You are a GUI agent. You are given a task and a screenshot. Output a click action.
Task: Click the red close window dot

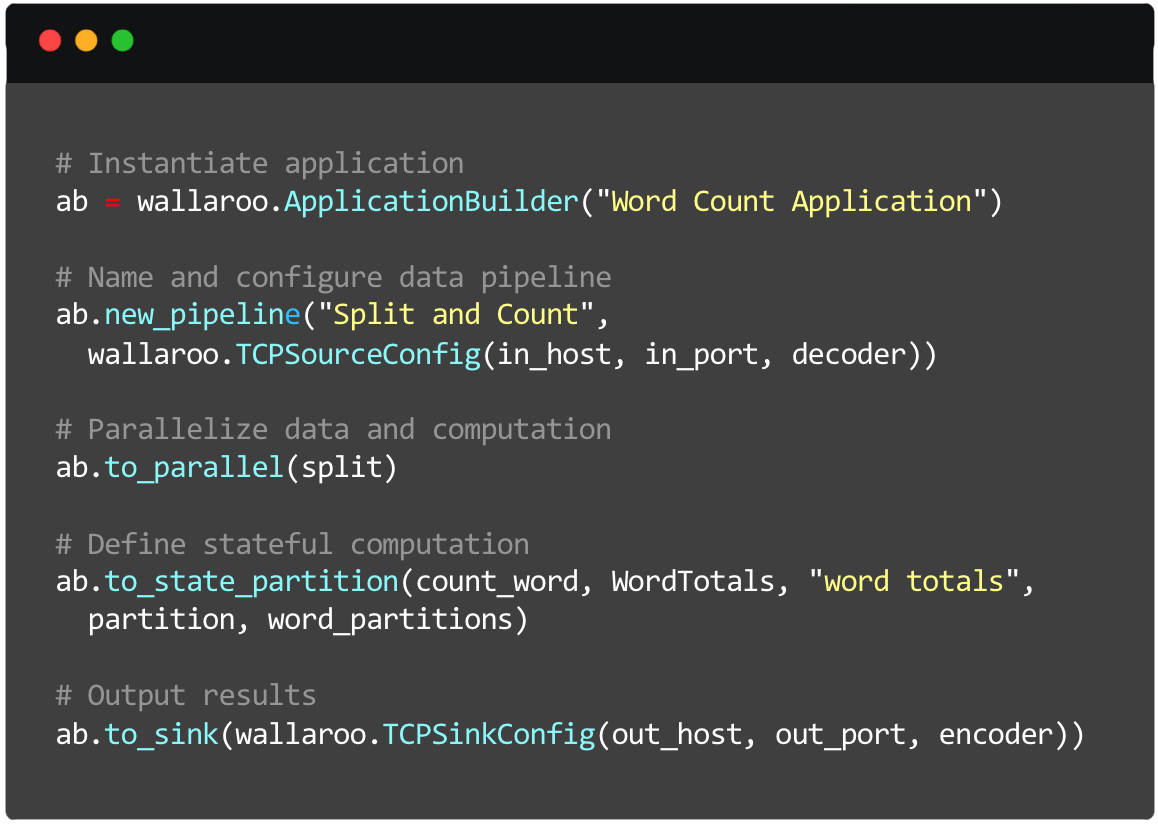pyautogui.click(x=50, y=41)
